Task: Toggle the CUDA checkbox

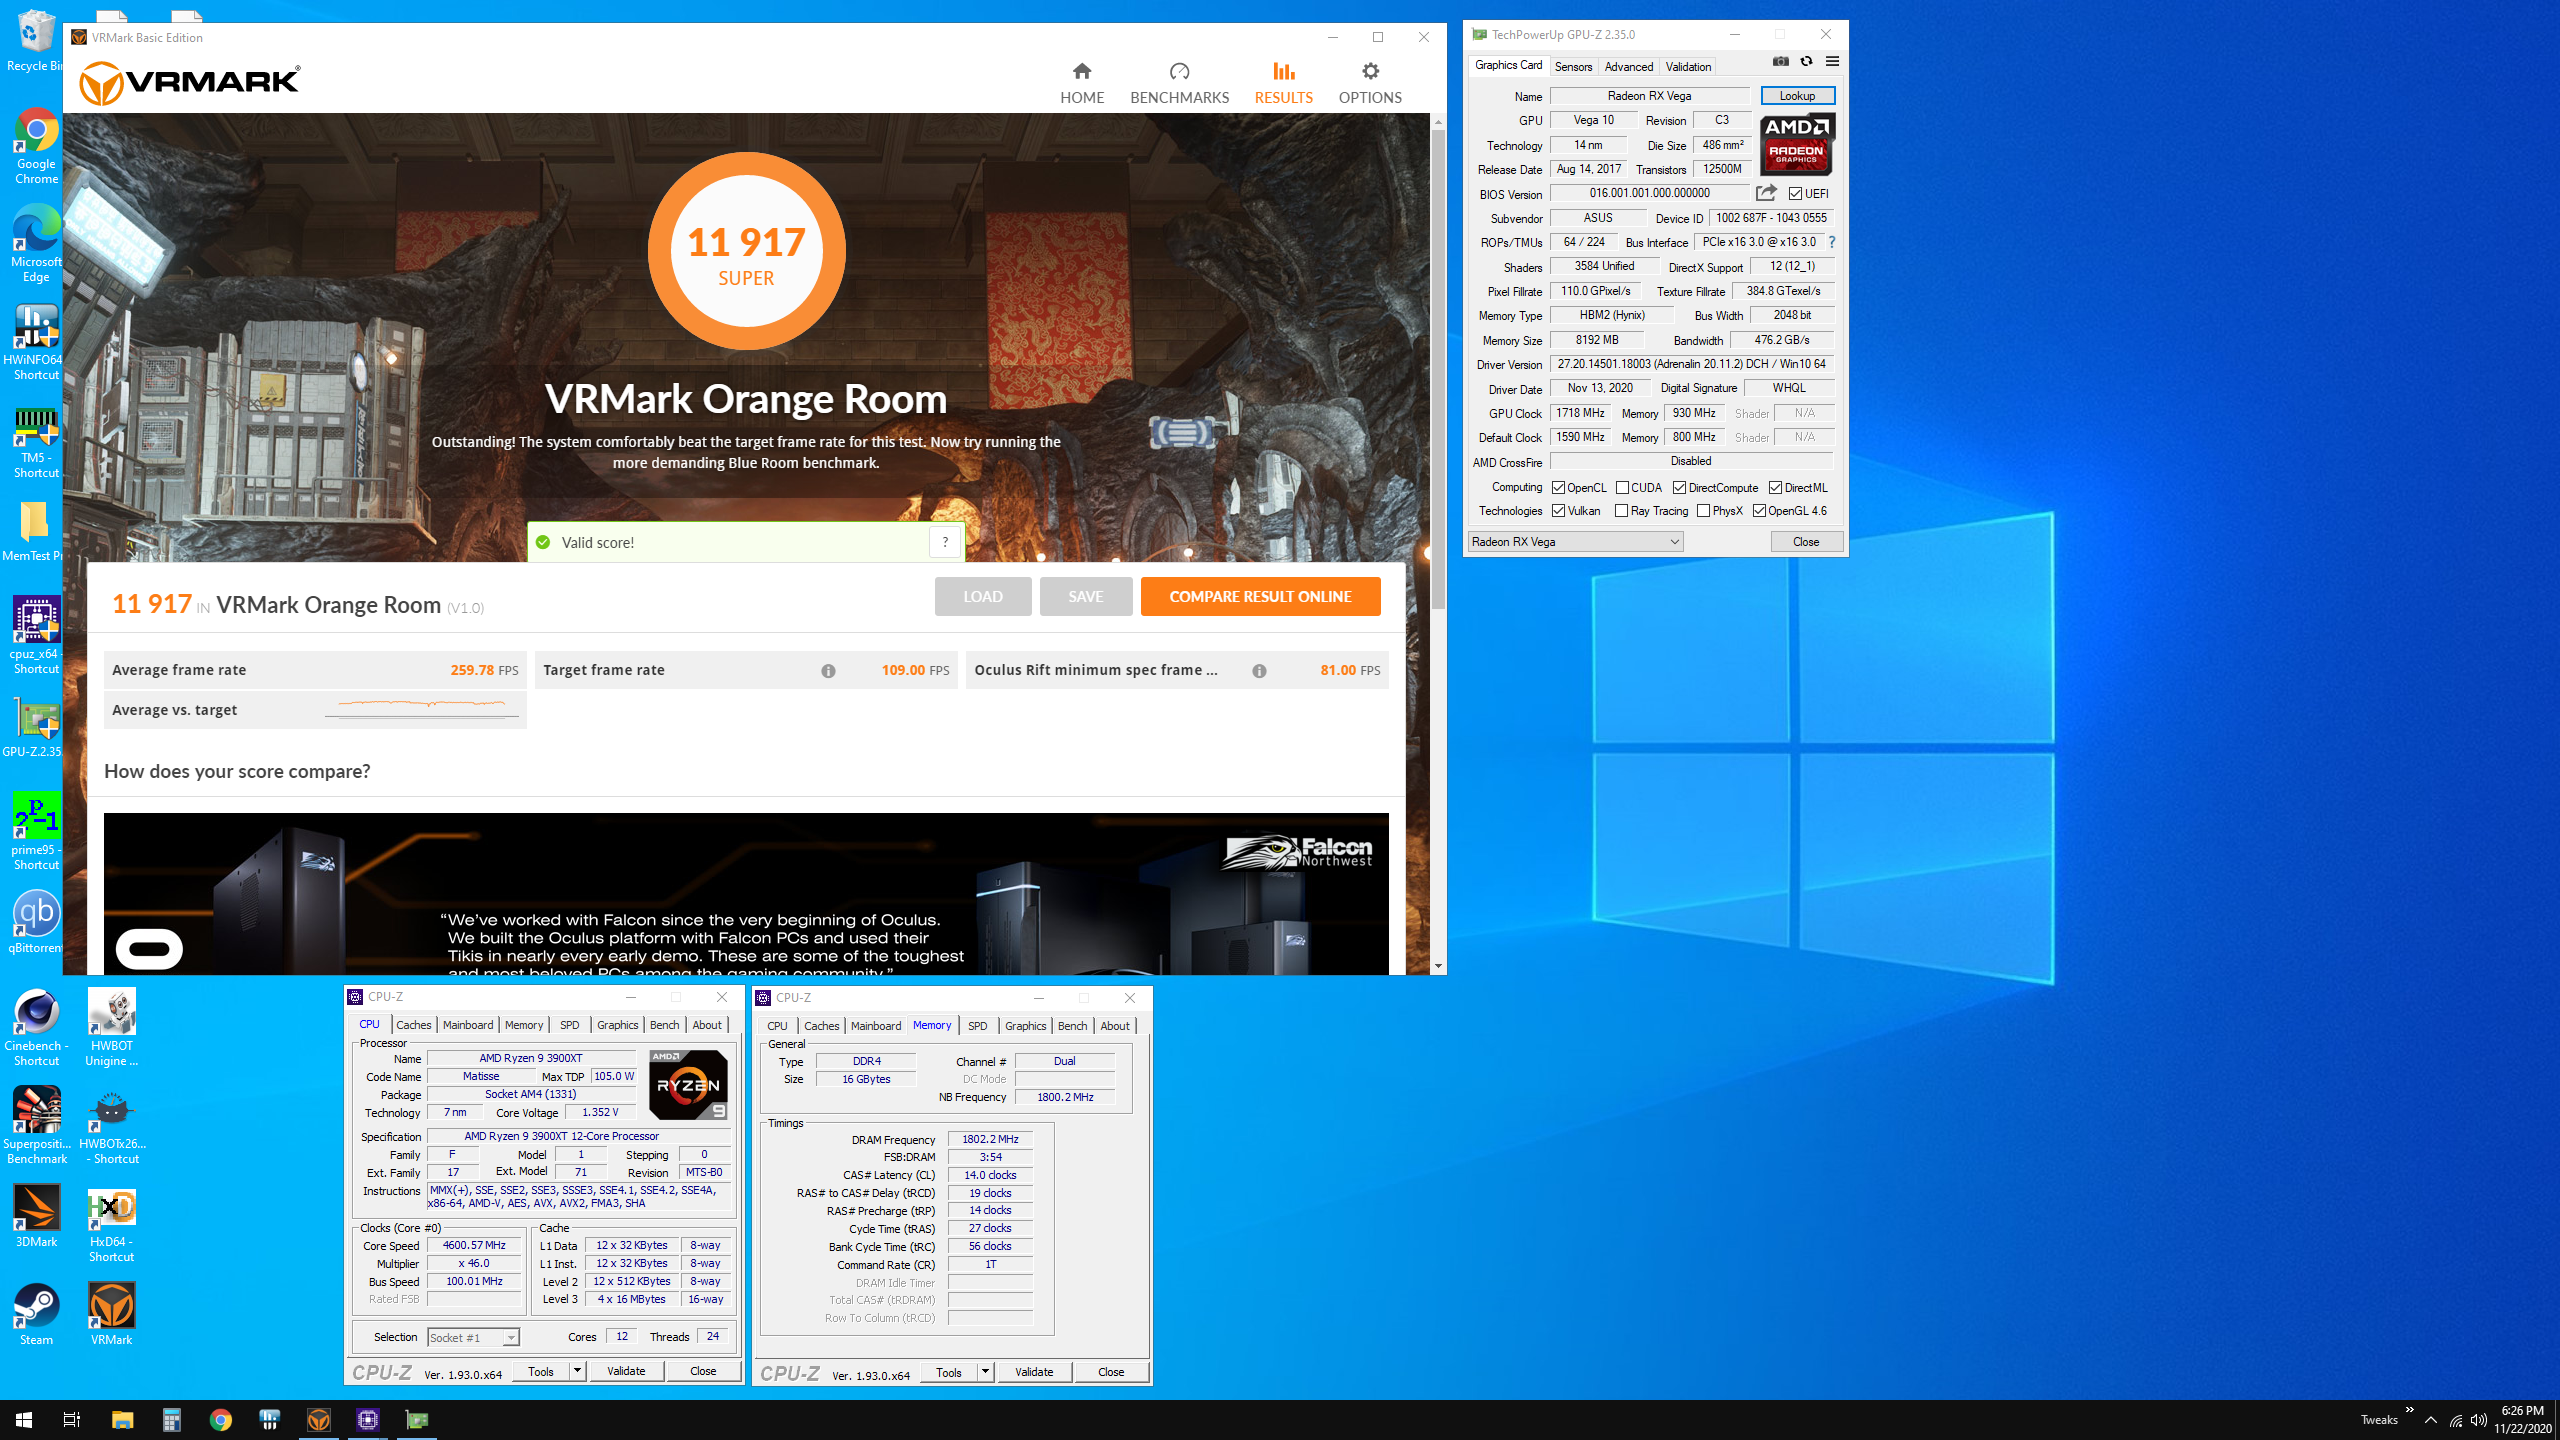Action: tap(1622, 488)
